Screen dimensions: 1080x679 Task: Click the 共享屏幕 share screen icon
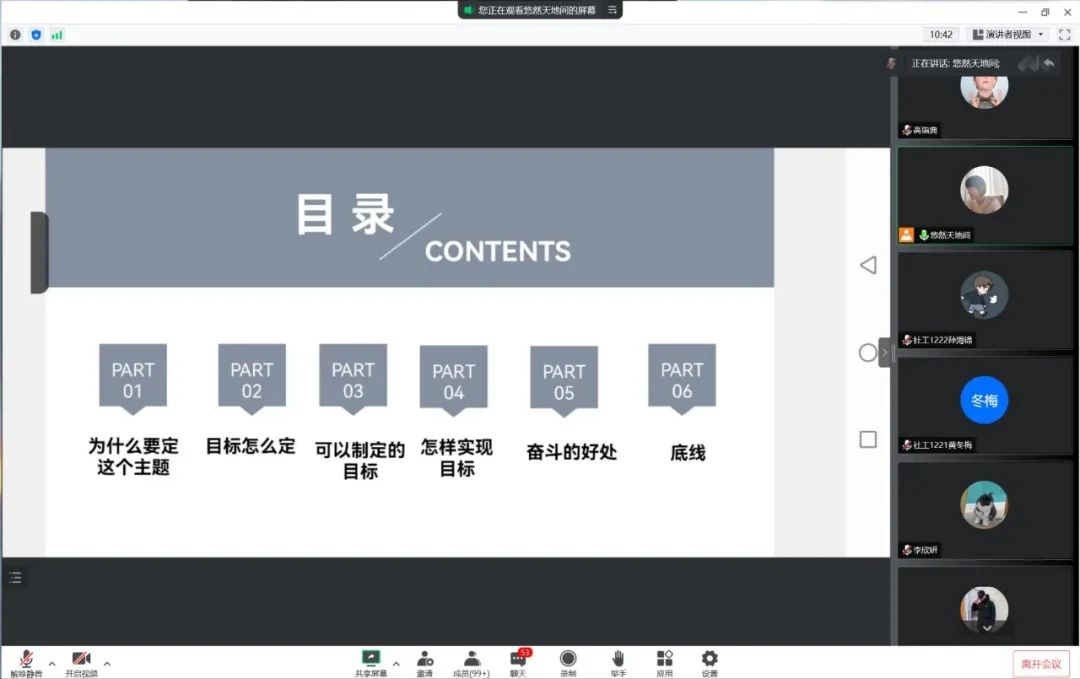pyautogui.click(x=371, y=659)
